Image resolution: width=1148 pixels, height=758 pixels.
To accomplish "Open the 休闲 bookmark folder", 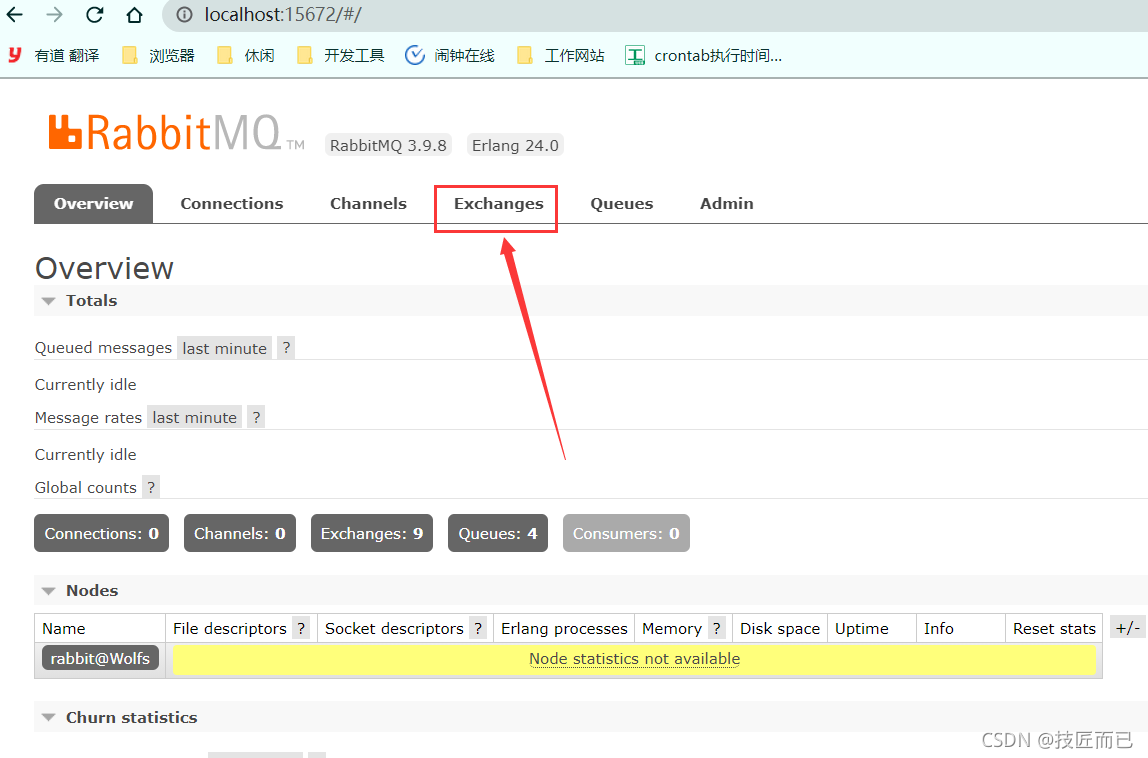I will click(x=246, y=55).
